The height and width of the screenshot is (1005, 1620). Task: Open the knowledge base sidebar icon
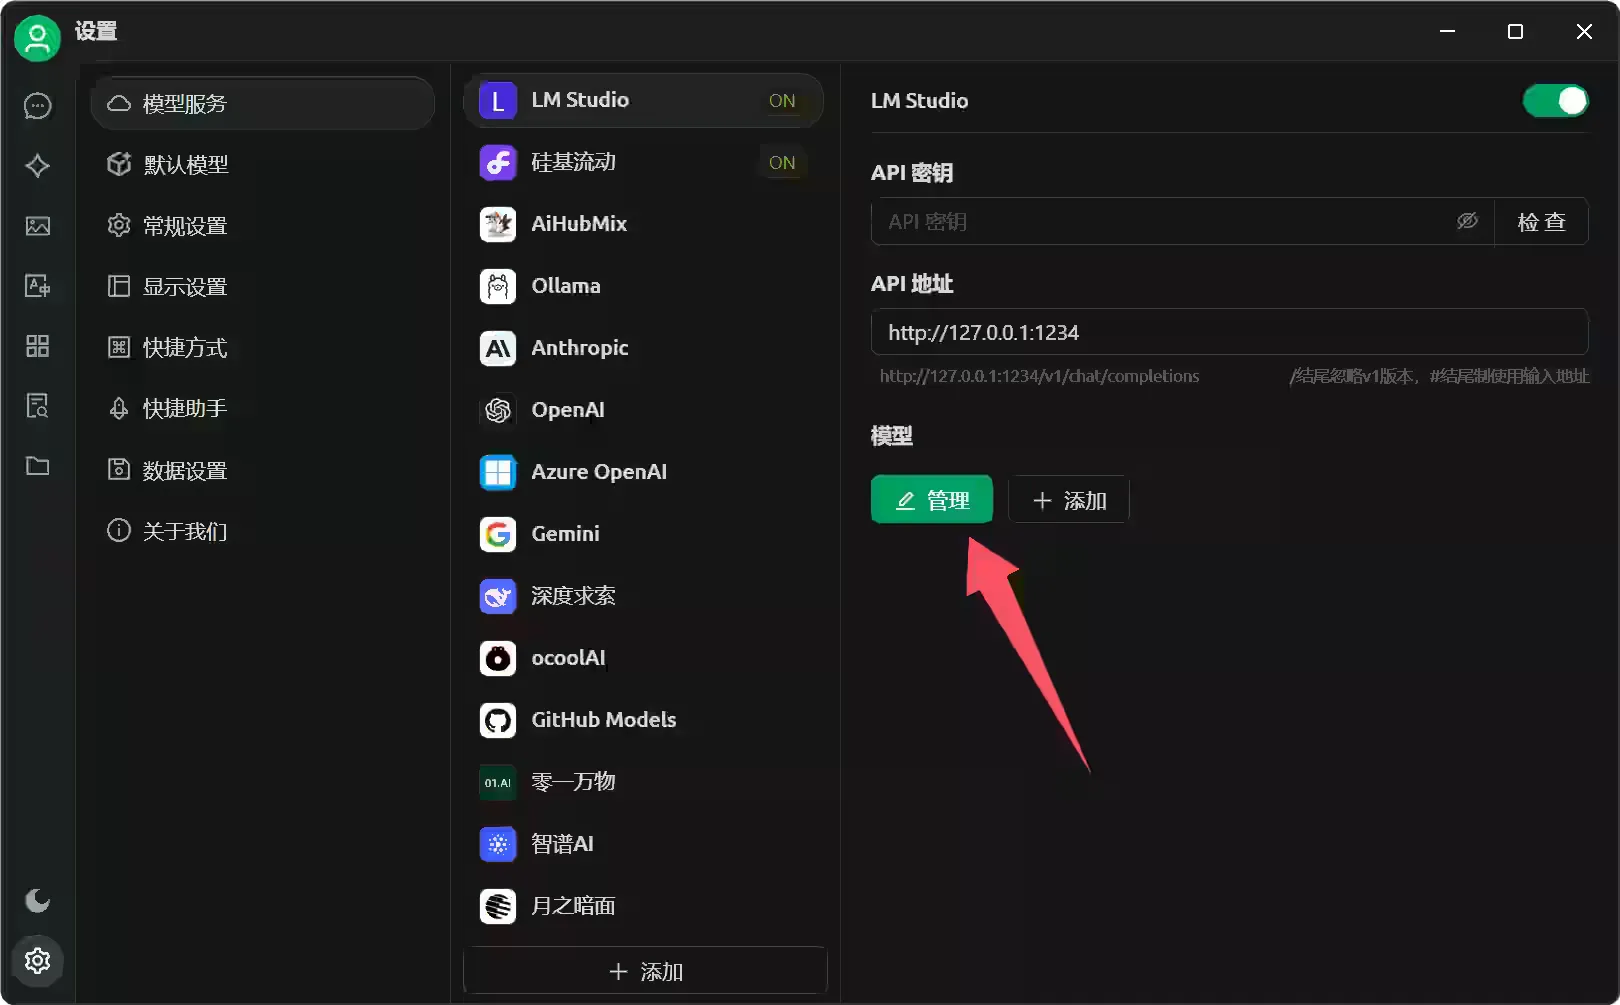38,406
